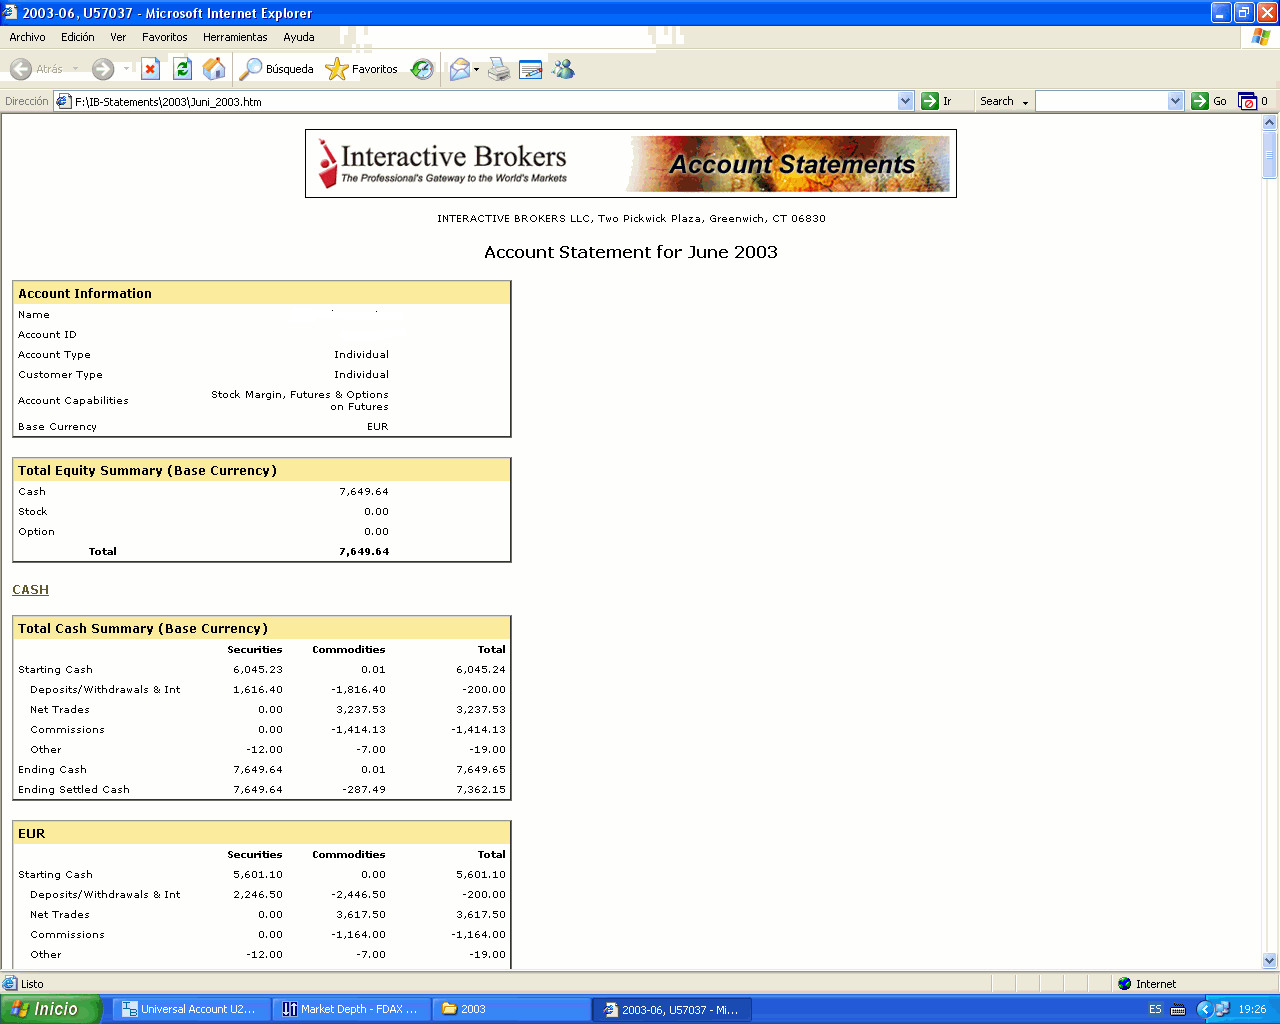This screenshot has height=1024, width=1280.
Task: Switch to Market Depth - FDAX taskbar window
Action: 351,1009
